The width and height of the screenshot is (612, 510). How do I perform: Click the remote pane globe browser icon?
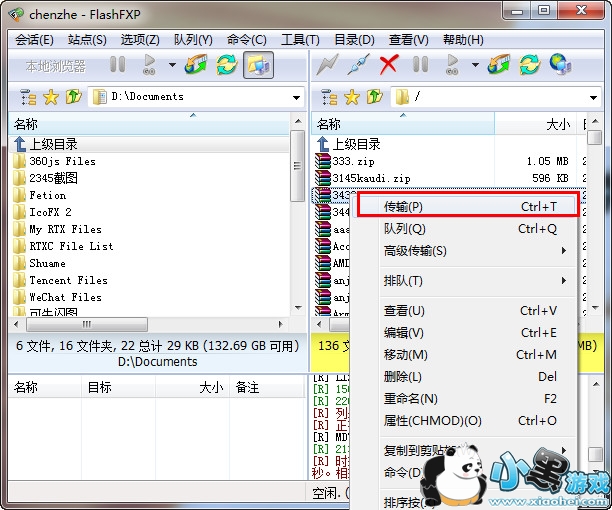[560, 64]
